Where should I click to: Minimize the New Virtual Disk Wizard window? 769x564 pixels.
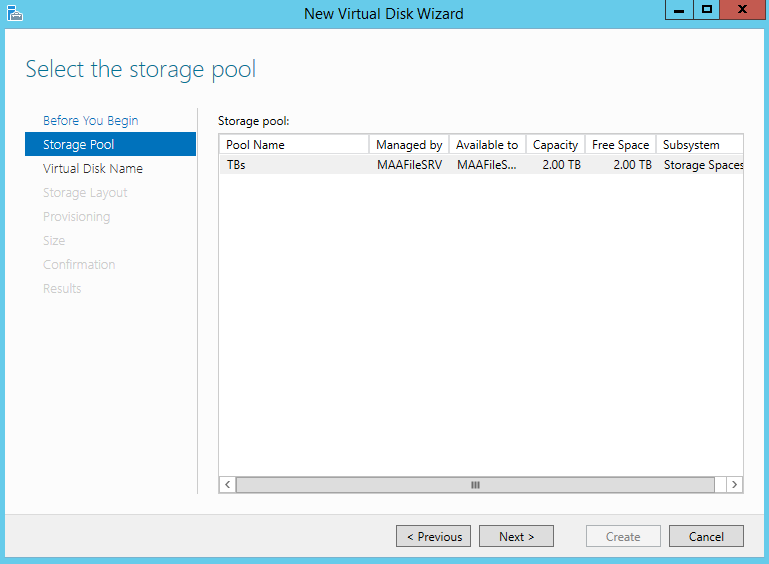679,10
